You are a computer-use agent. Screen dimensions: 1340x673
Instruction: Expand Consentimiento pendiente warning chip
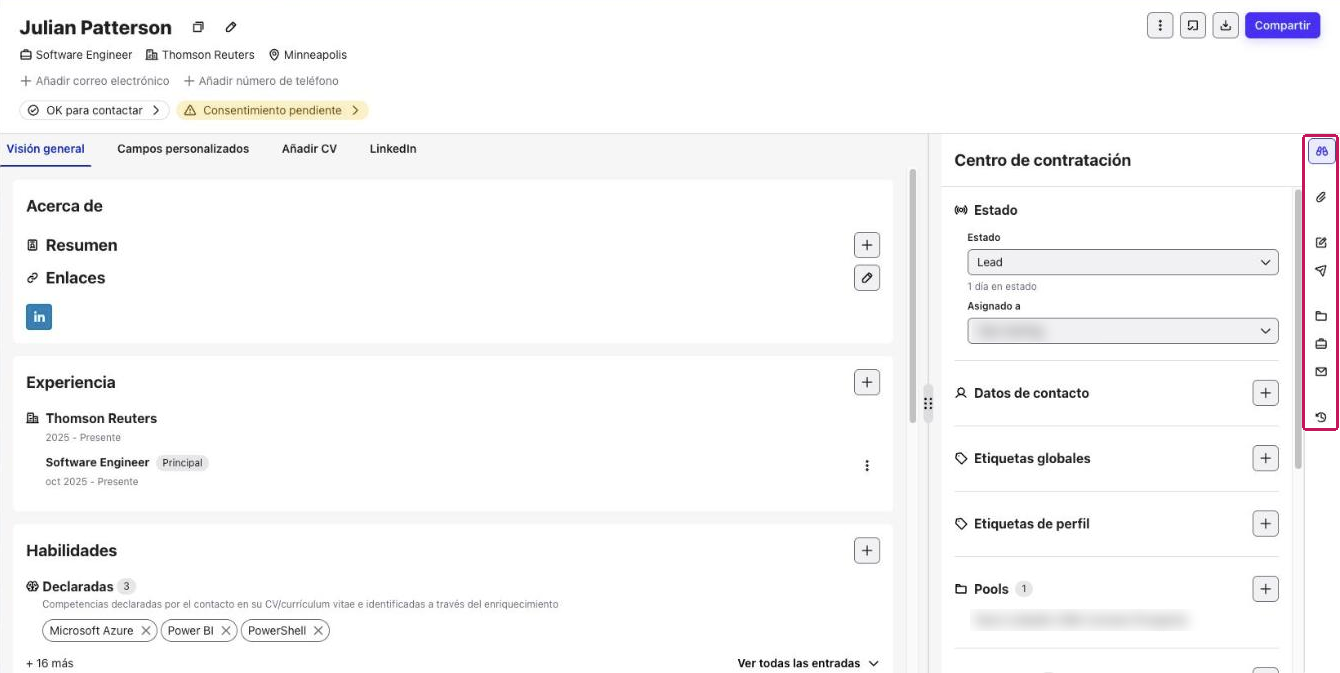[273, 110]
